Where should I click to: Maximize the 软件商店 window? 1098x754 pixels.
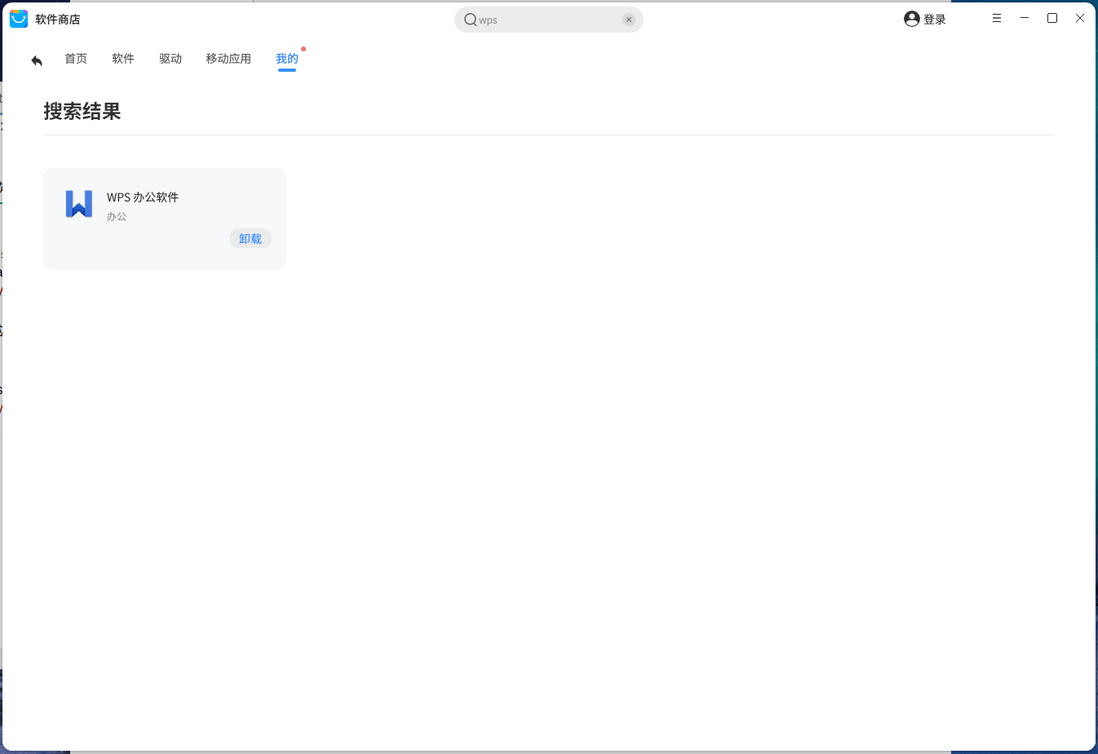click(x=1052, y=18)
